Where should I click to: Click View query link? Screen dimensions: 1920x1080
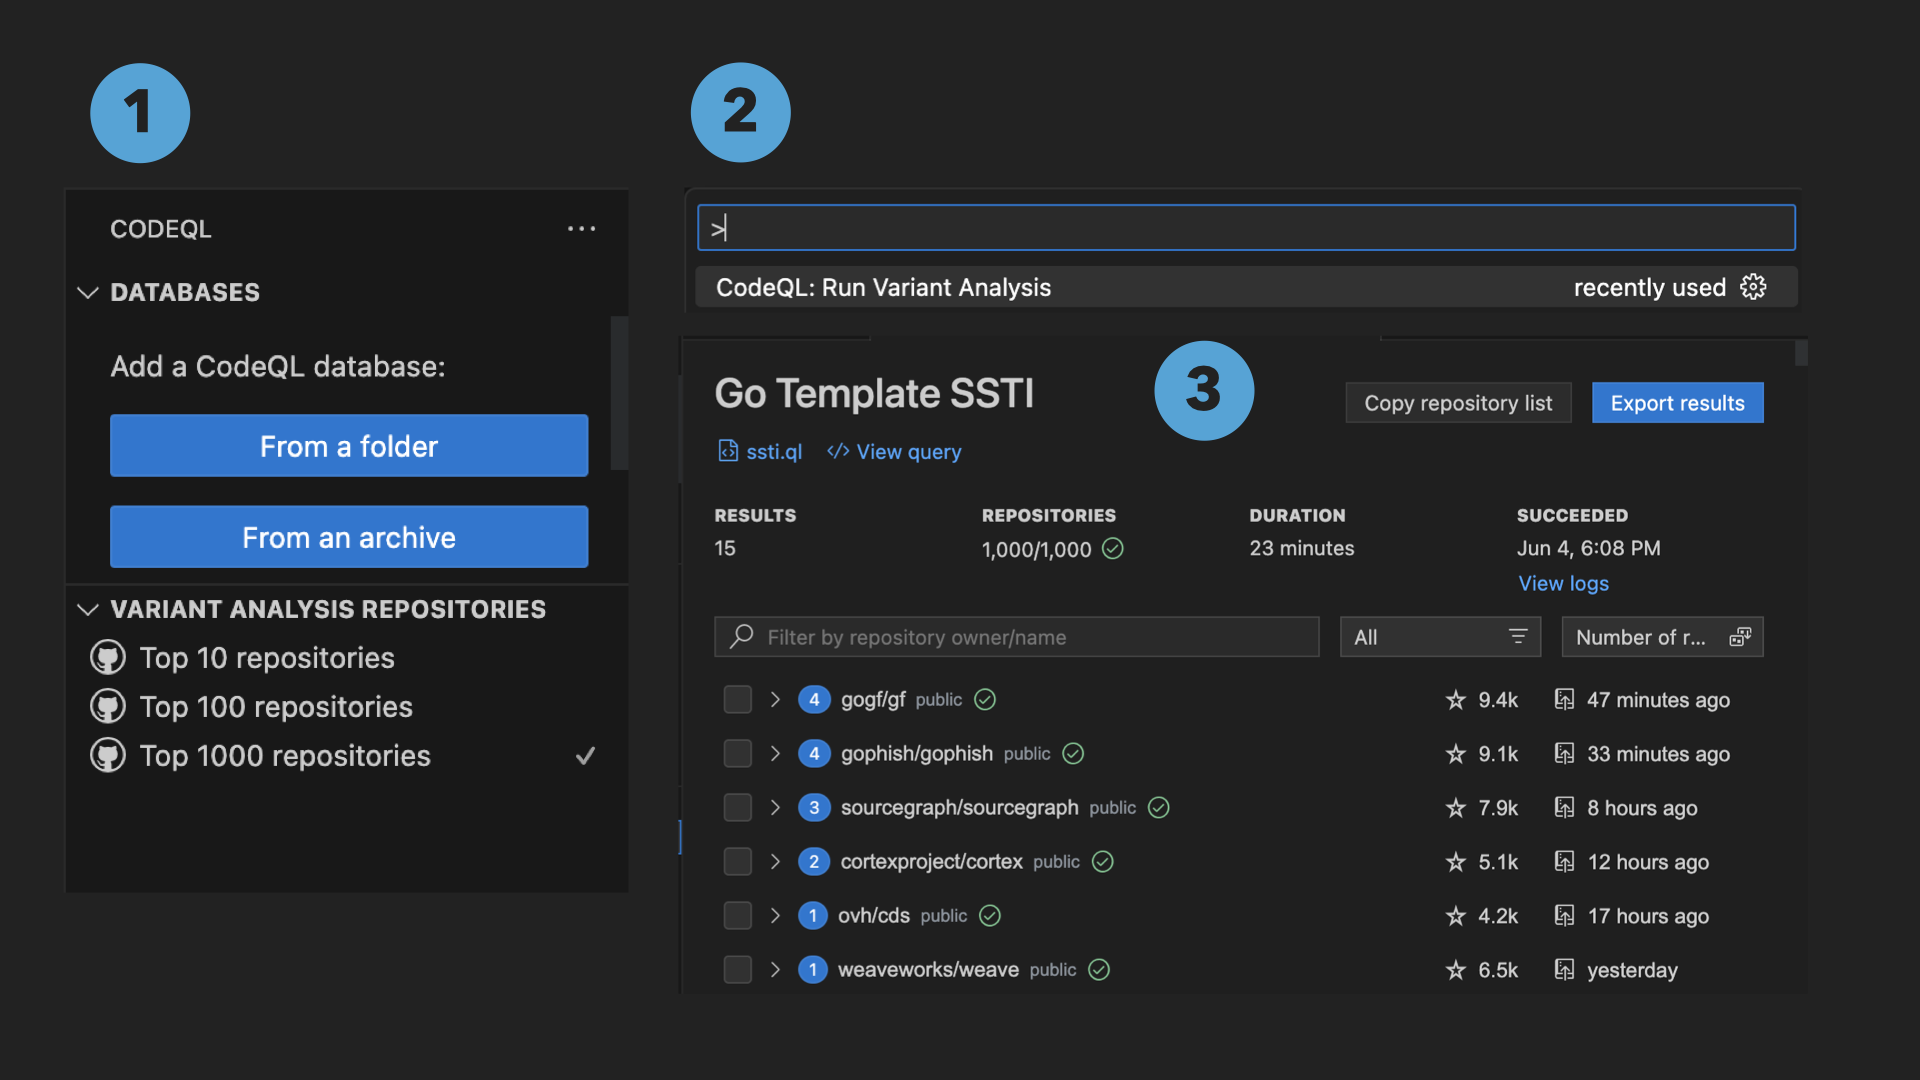pos(908,452)
